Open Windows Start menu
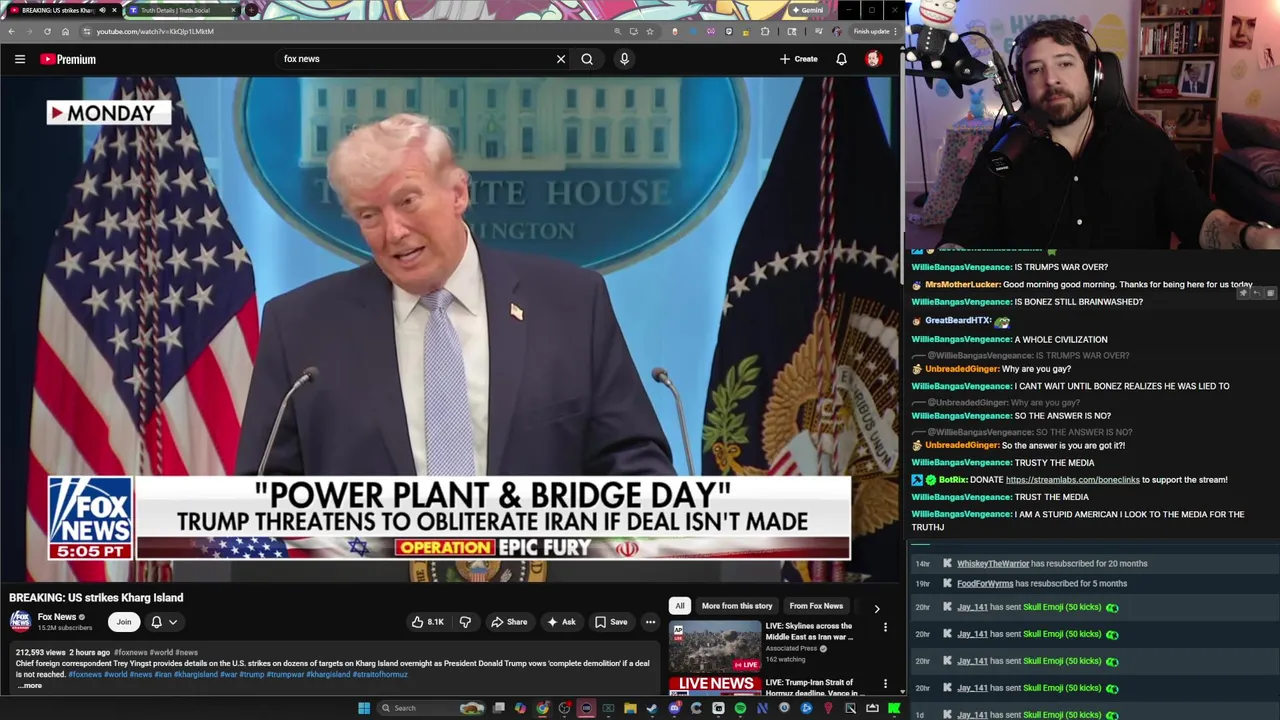The height and width of the screenshot is (720, 1280). pos(364,708)
